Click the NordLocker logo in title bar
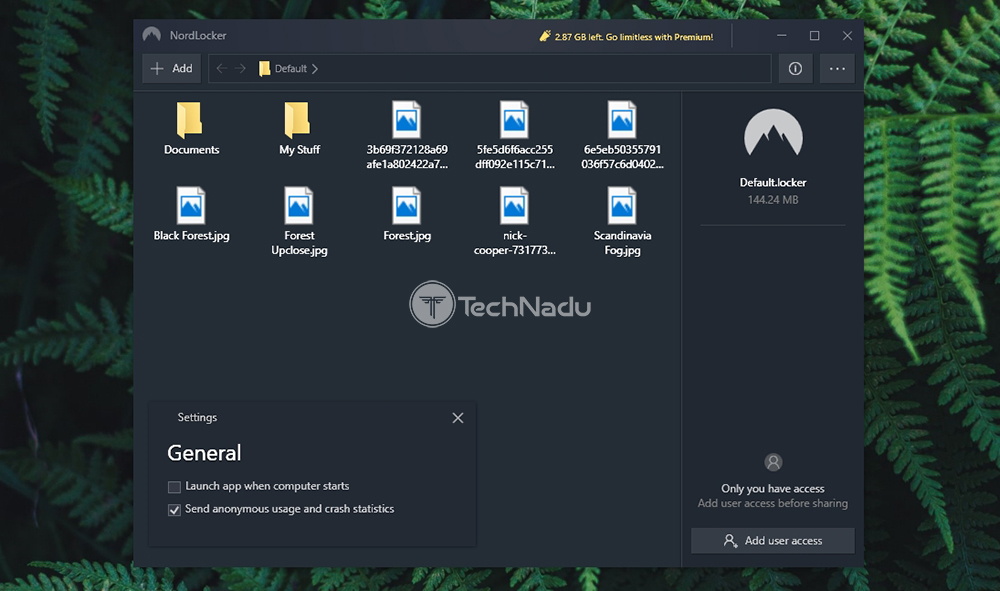The height and width of the screenshot is (591, 1000). click(152, 35)
